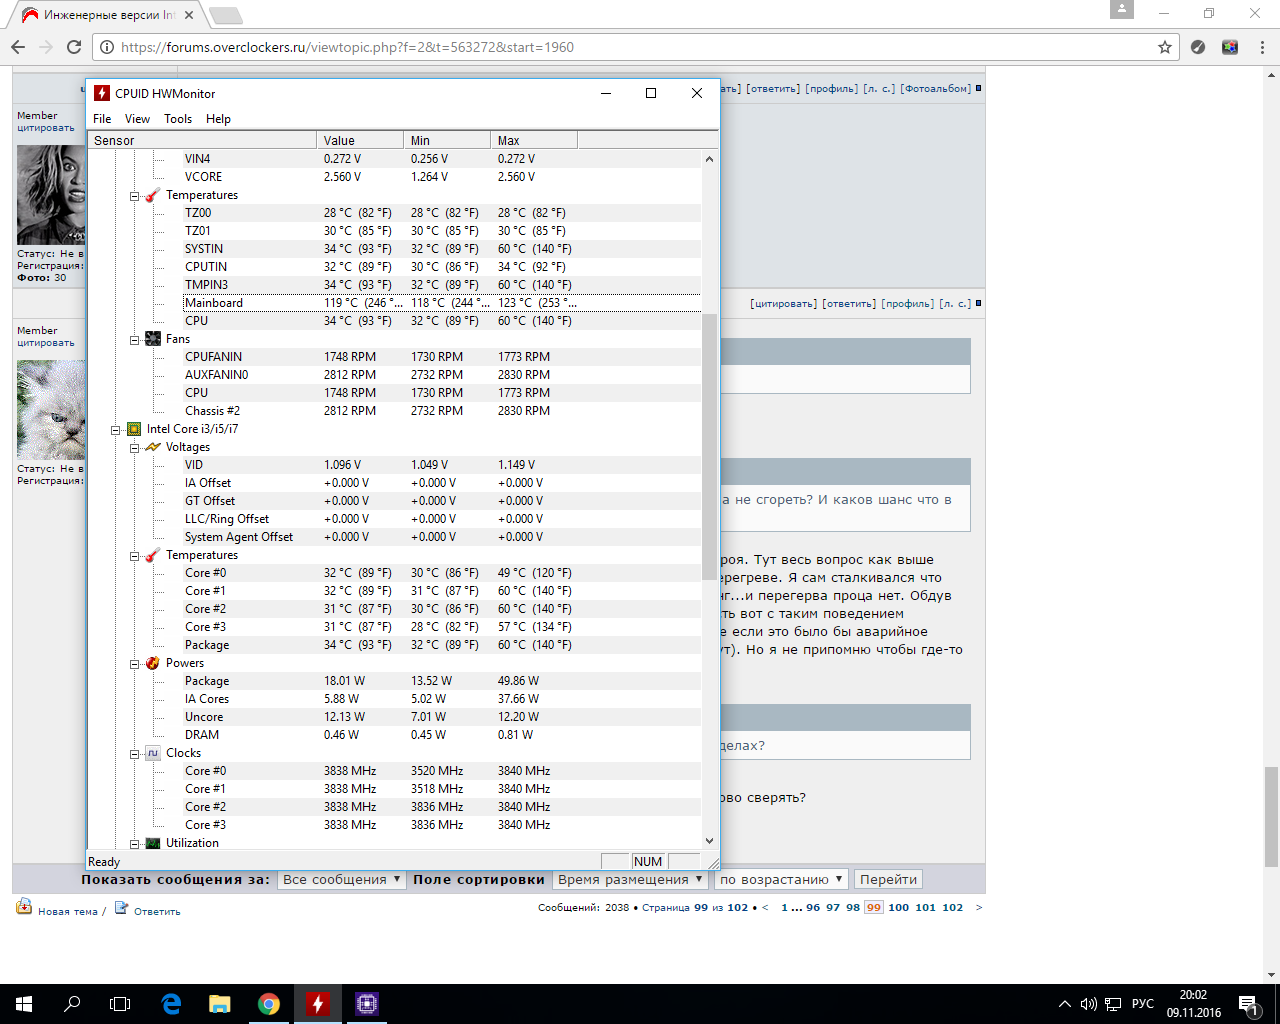This screenshot has width=1280, height=1024.
Task: Click the chip icon beside Intel Core i3/i5/i7
Action: click(134, 429)
